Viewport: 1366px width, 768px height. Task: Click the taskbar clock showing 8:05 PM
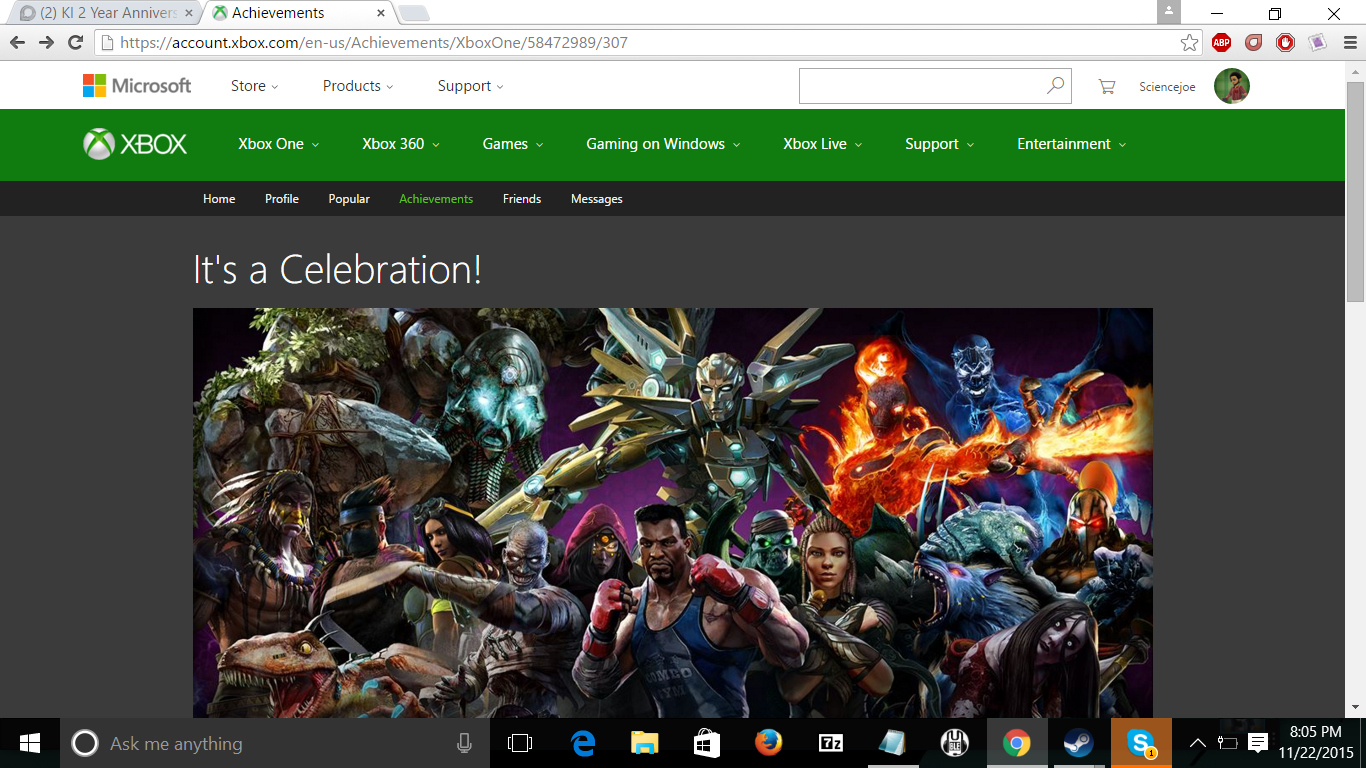1315,743
